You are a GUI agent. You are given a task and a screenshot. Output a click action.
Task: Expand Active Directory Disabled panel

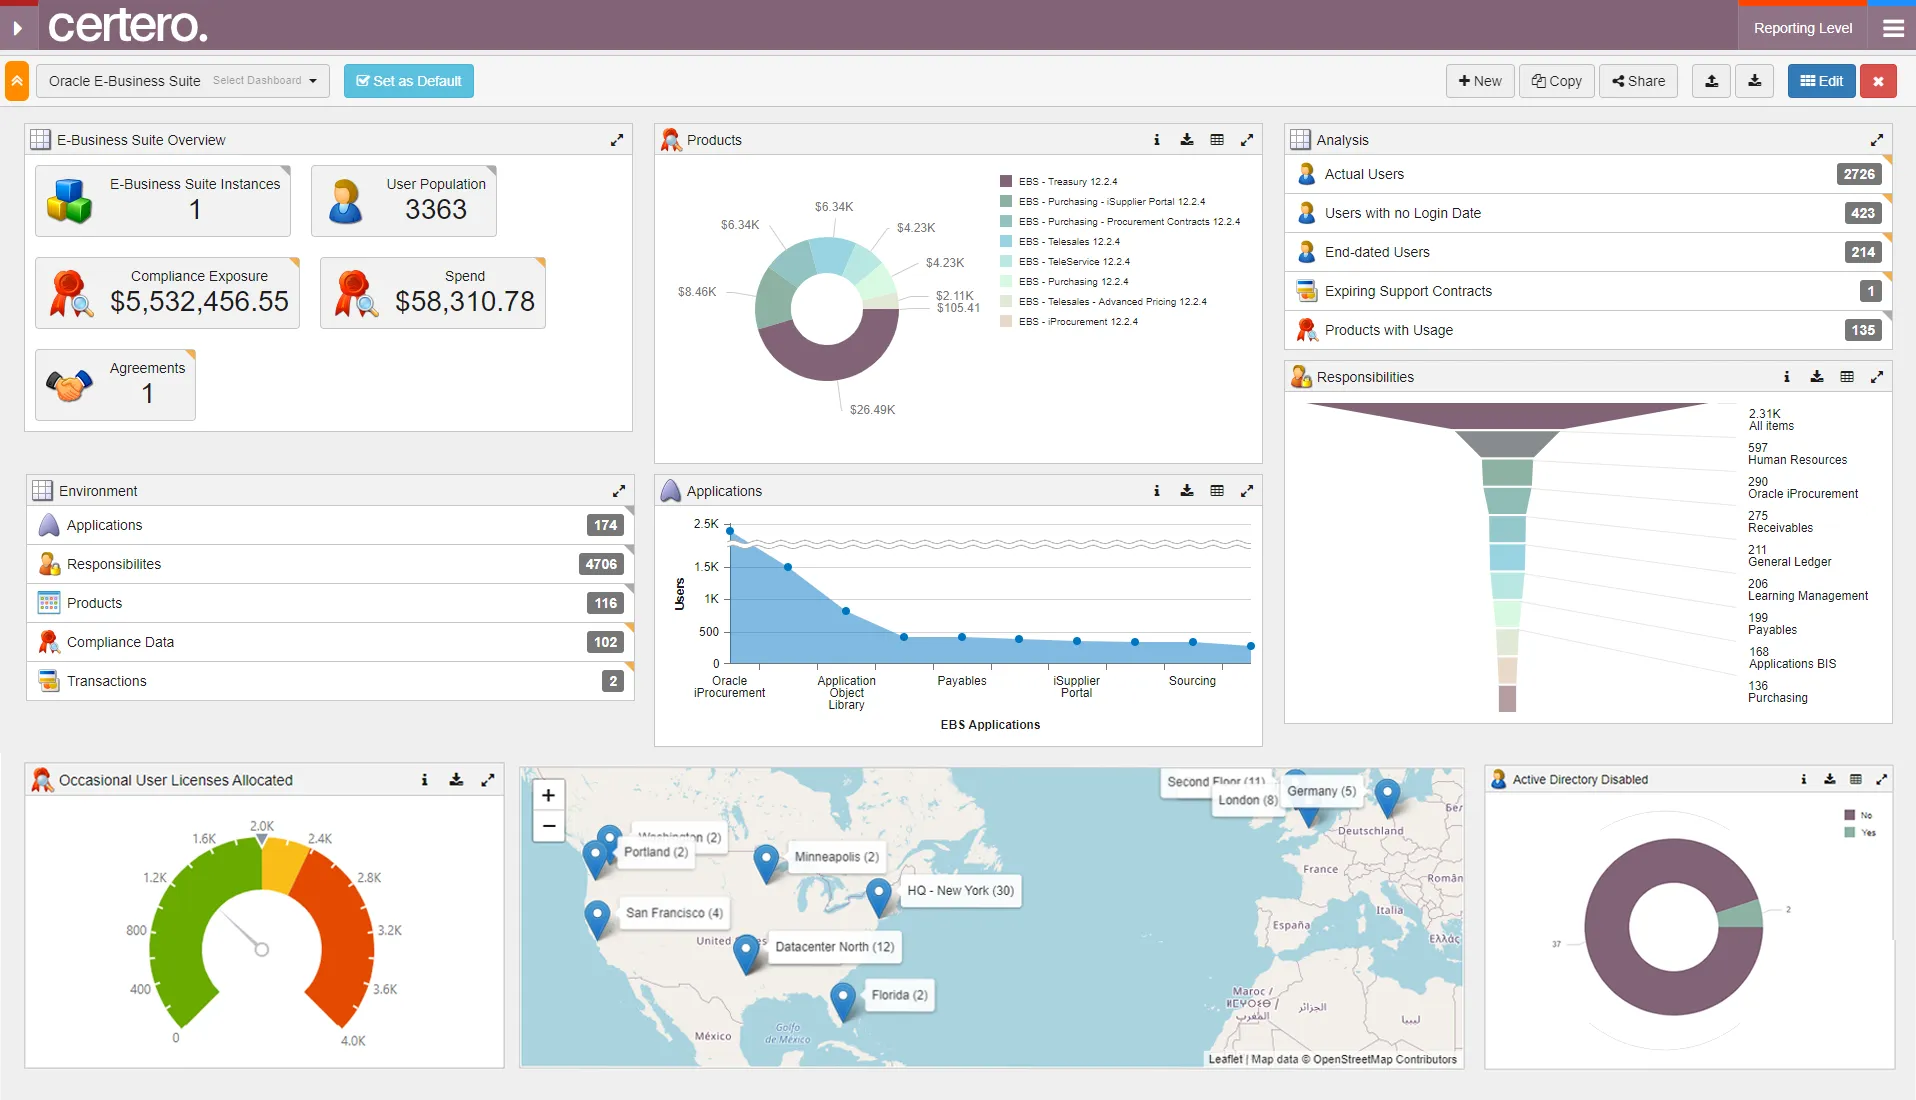1882,779
